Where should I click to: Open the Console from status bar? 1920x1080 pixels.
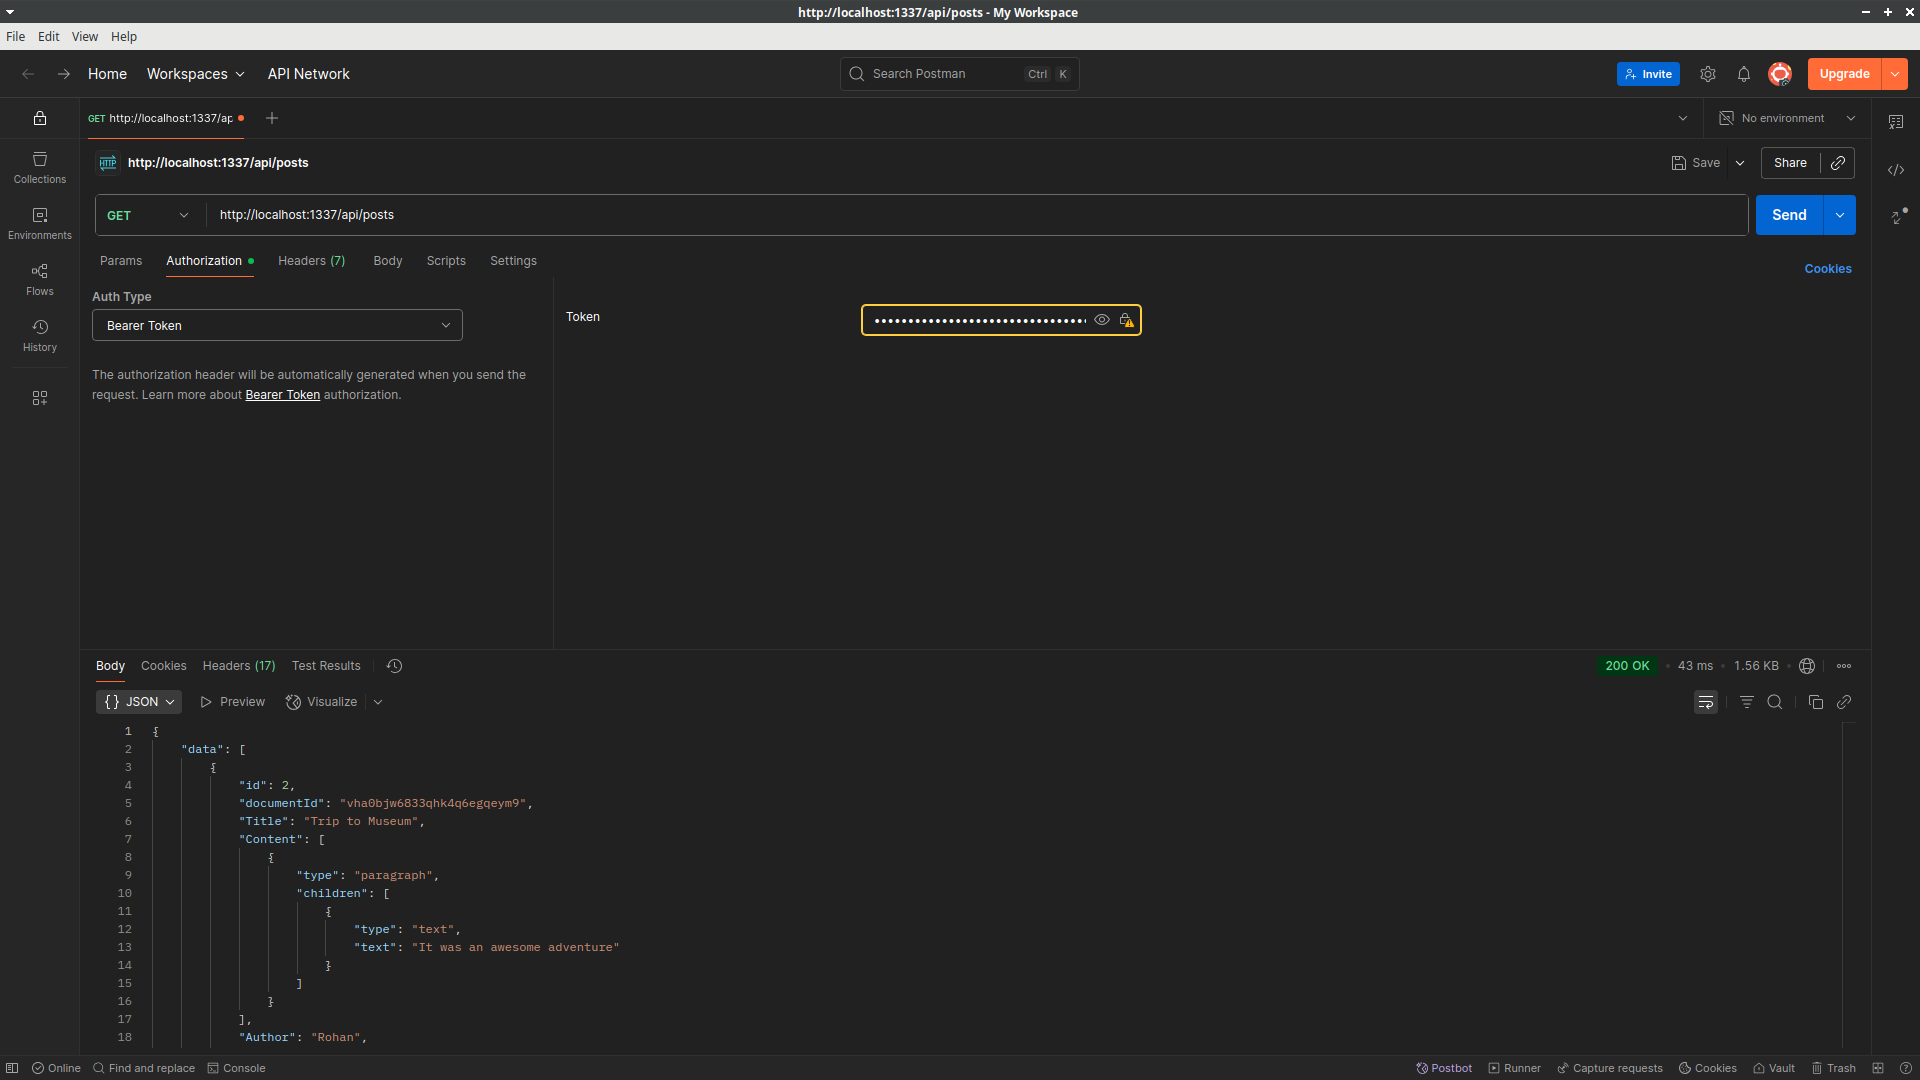pyautogui.click(x=236, y=1068)
